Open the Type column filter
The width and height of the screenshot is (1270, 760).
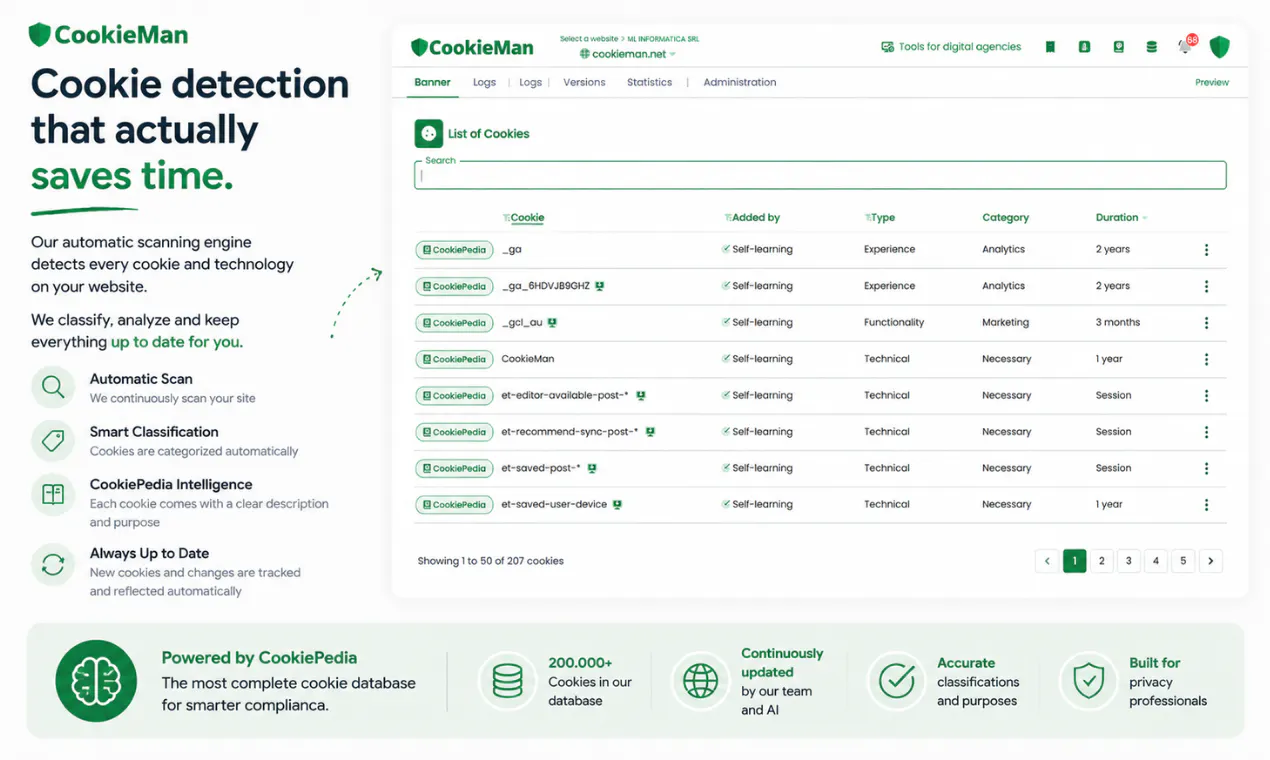[x=867, y=218]
